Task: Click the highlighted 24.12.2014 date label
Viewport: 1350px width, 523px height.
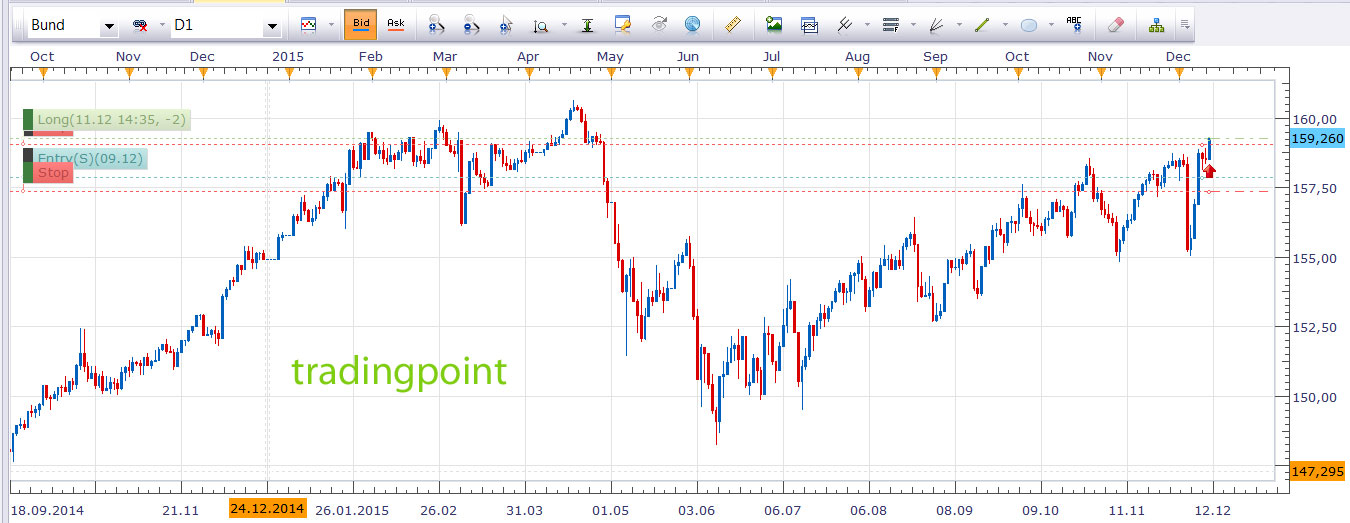Action: 267,510
